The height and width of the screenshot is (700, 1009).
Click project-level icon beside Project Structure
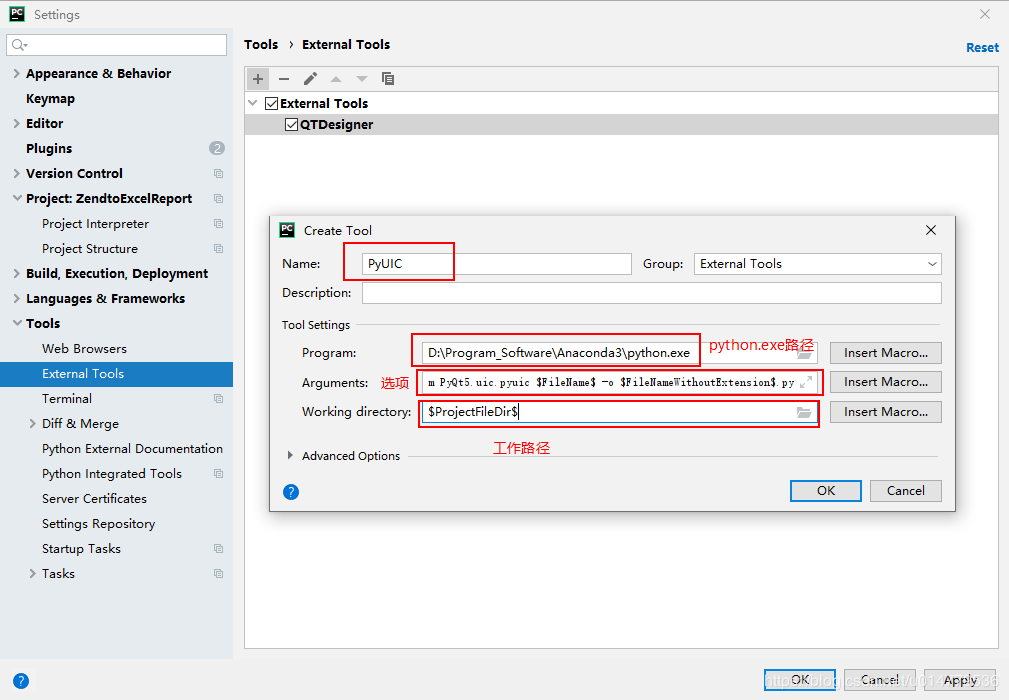tap(219, 249)
